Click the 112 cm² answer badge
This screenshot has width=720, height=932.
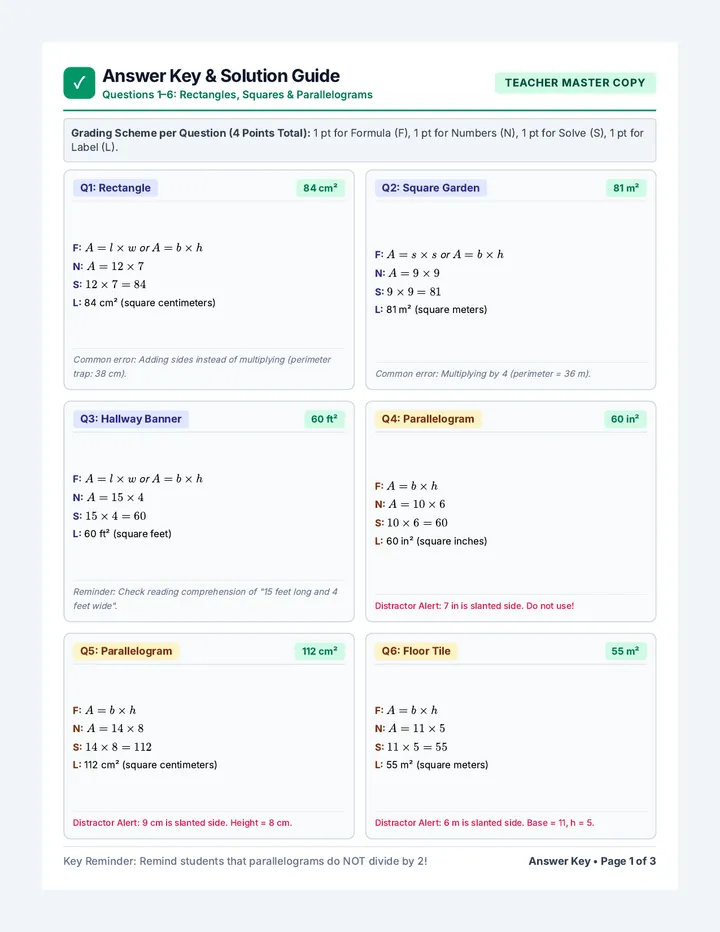click(x=319, y=651)
